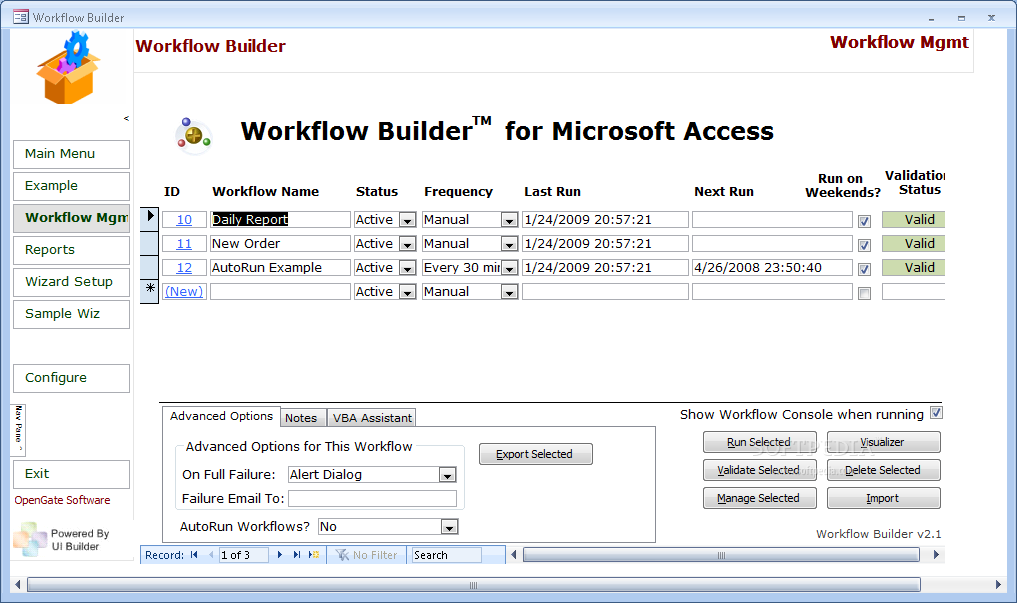The height and width of the screenshot is (603, 1017).
Task: Click Manage Selected button
Action: [760, 498]
